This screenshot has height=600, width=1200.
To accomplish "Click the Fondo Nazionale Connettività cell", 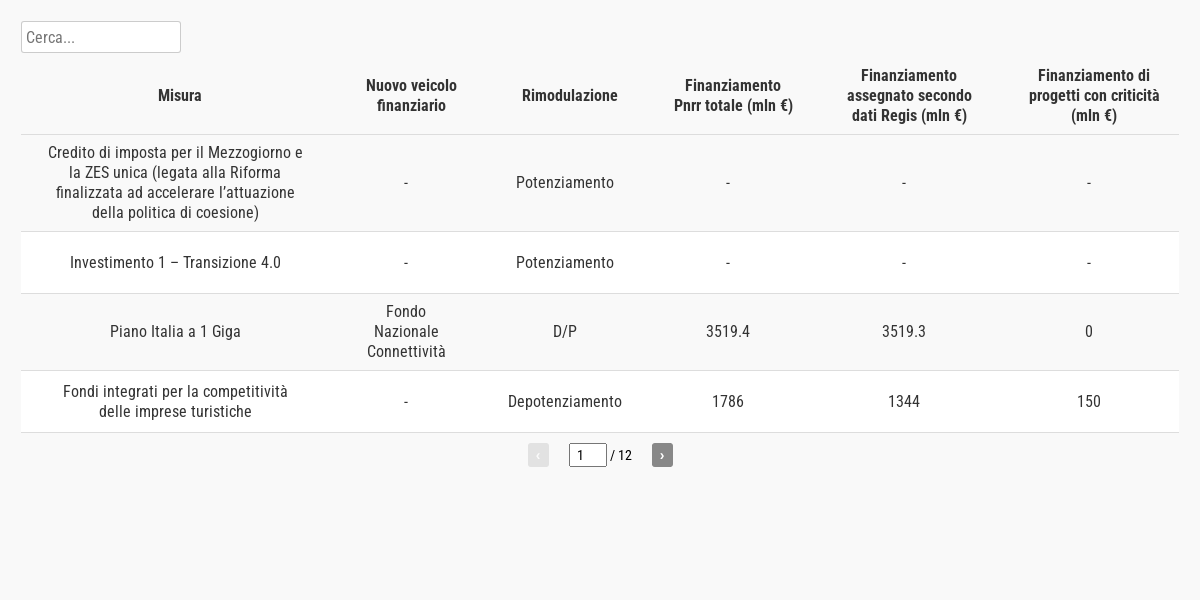I will [x=406, y=332].
